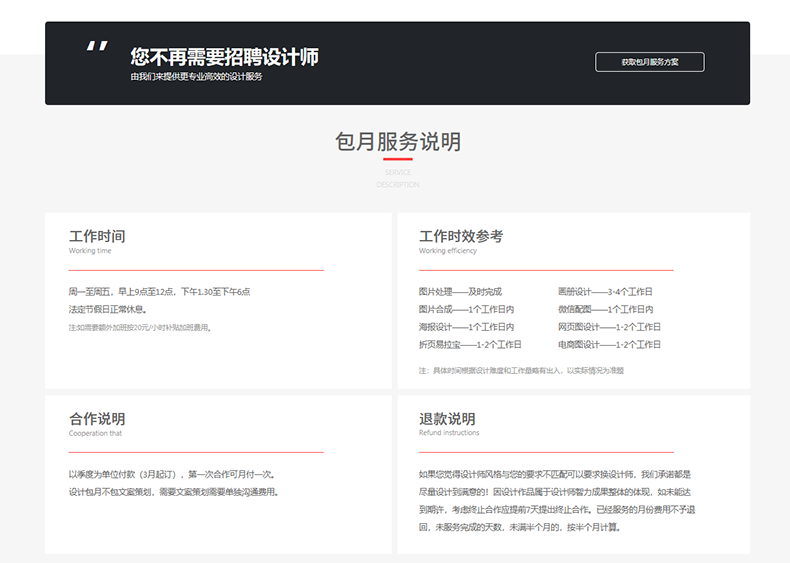
Task: Click the 画册设计——3-4个工作日 entry
Action: tap(605, 292)
